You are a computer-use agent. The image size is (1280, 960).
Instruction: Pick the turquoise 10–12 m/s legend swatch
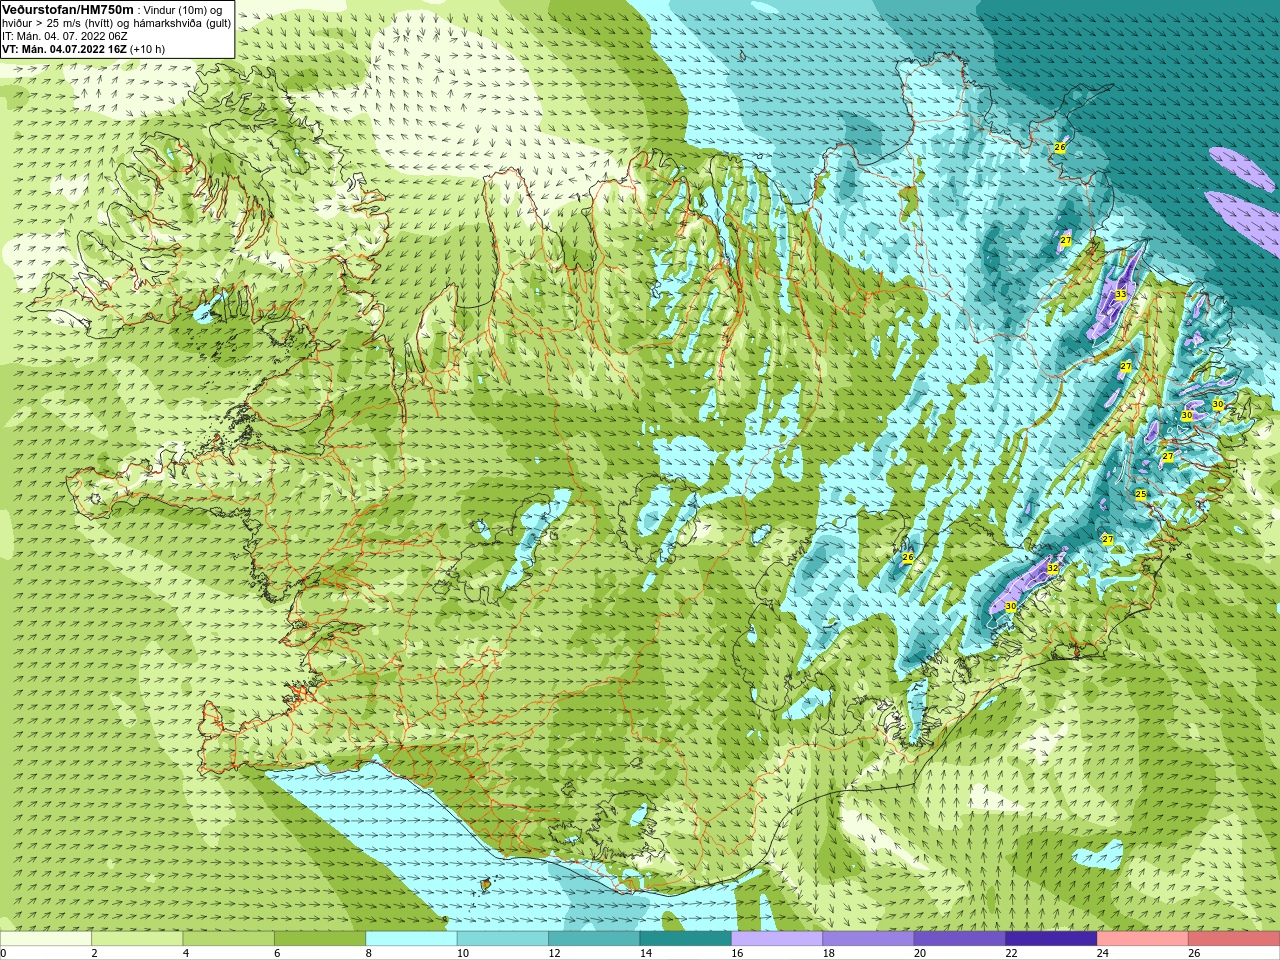click(503, 939)
